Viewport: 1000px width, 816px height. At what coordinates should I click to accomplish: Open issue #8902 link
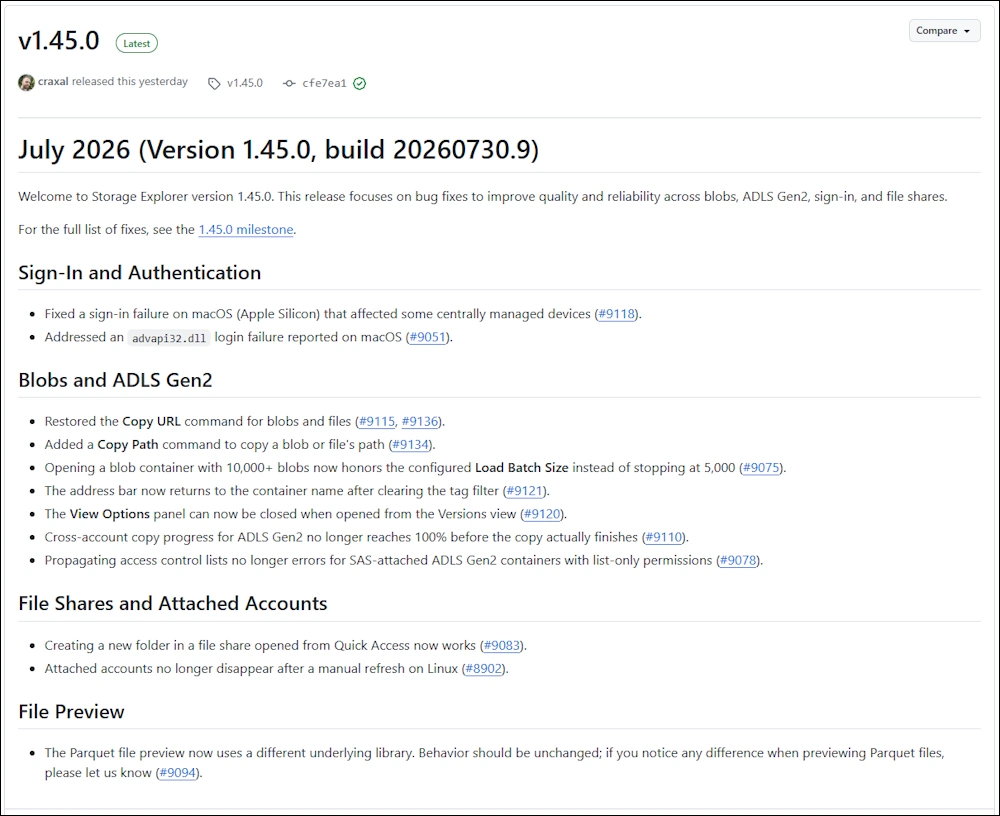(483, 669)
